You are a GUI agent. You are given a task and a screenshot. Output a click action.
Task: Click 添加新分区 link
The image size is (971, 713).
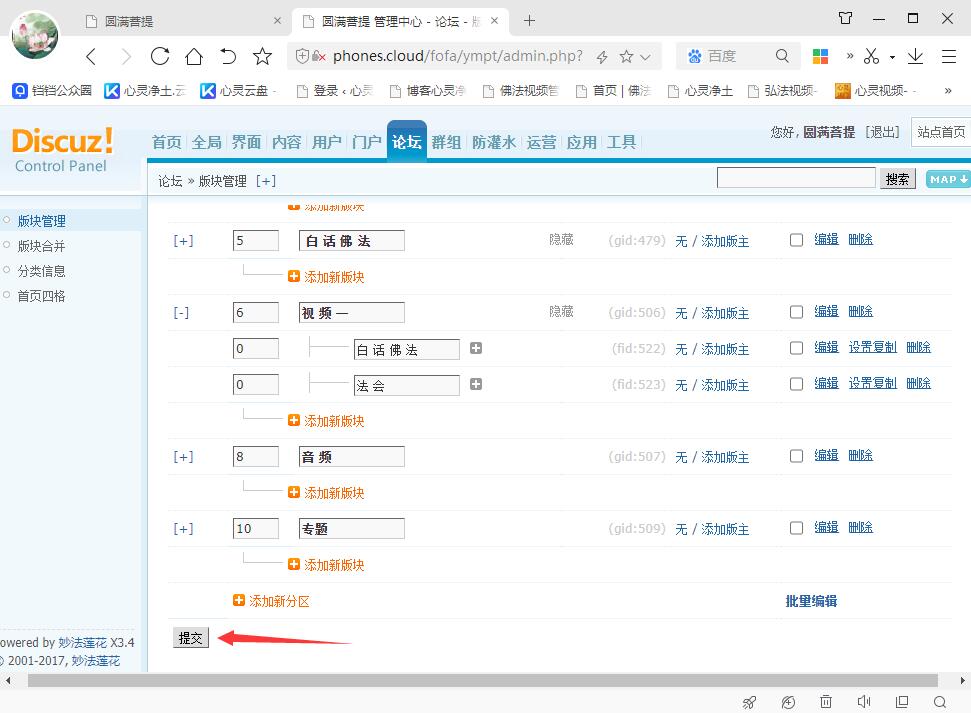click(271, 601)
